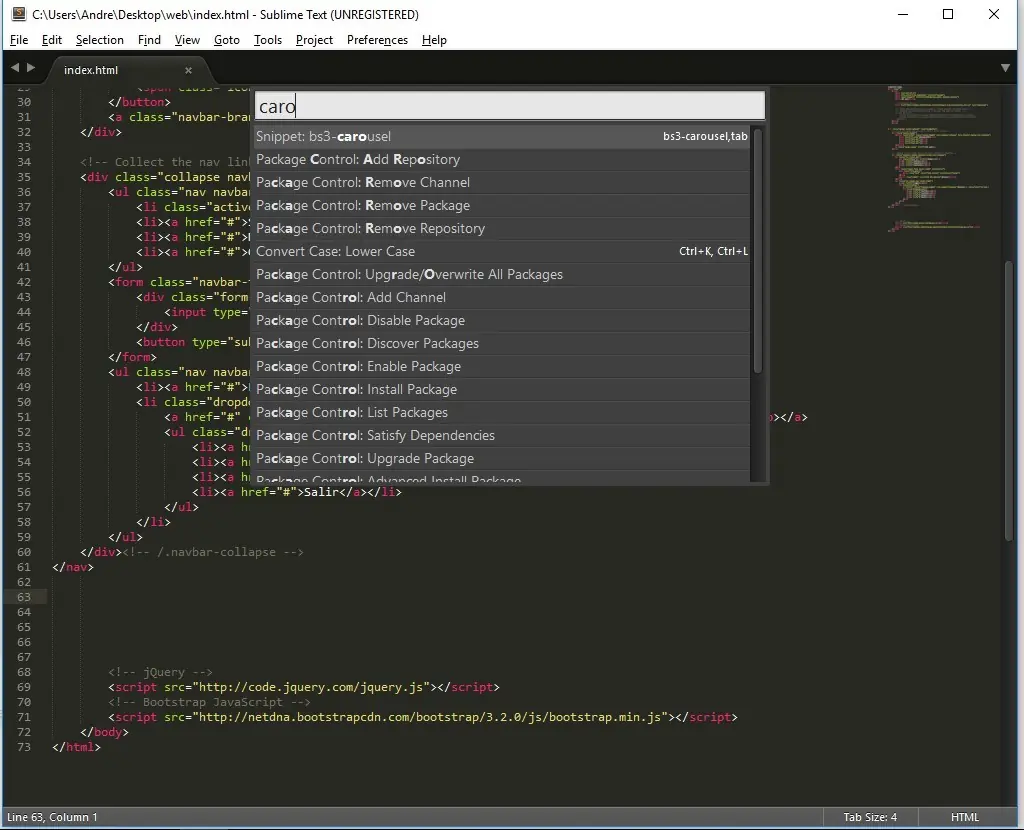
Task: Open the tab list dropdown arrow
Action: [x=1005, y=68]
